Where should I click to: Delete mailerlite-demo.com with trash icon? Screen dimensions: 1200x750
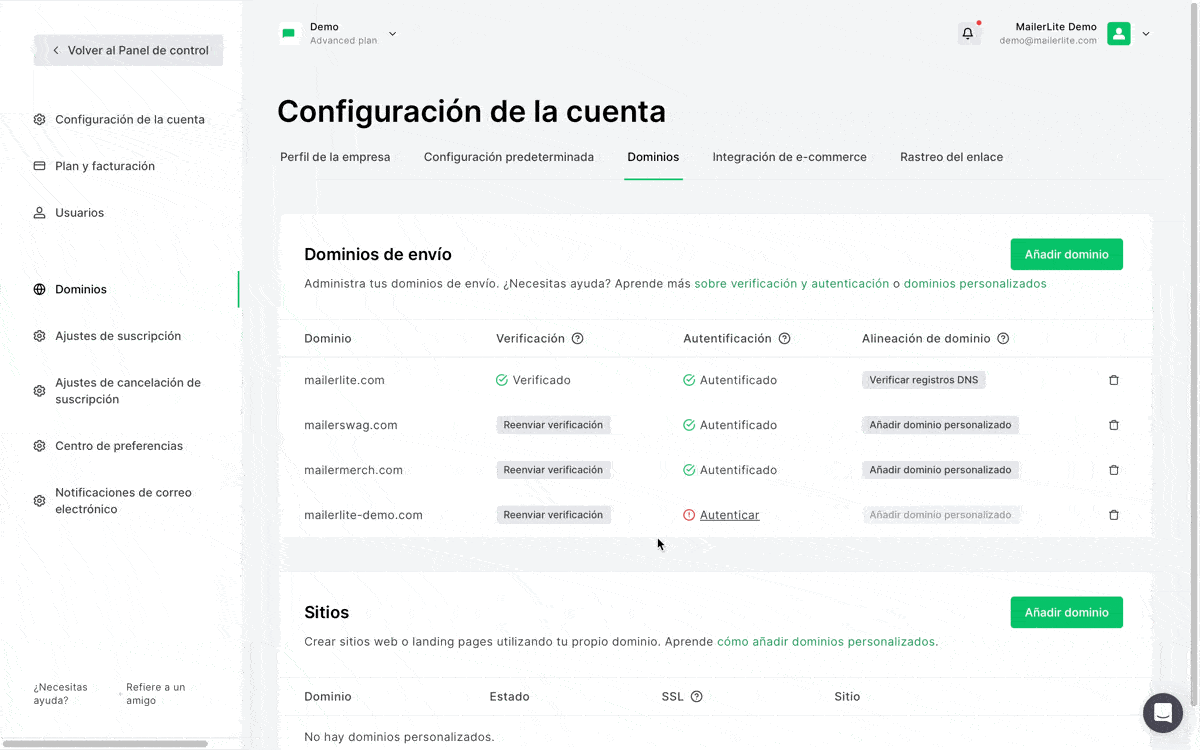1114,515
